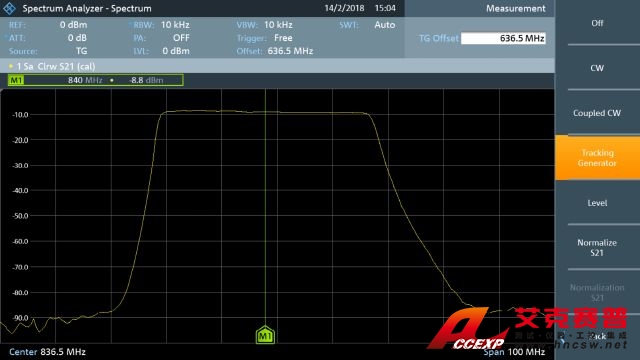Image resolution: width=640 pixels, height=360 pixels.
Task: Open the Level setting softkey
Action: click(597, 203)
